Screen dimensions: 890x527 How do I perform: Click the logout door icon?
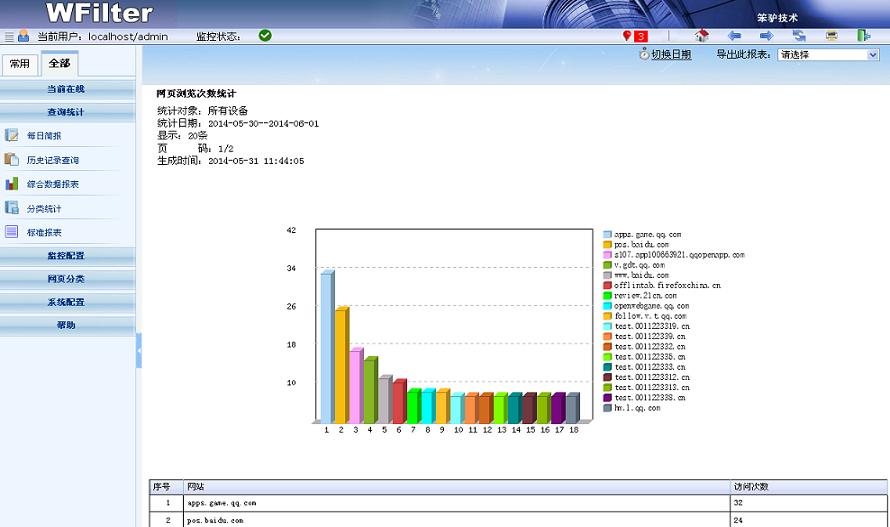863,36
